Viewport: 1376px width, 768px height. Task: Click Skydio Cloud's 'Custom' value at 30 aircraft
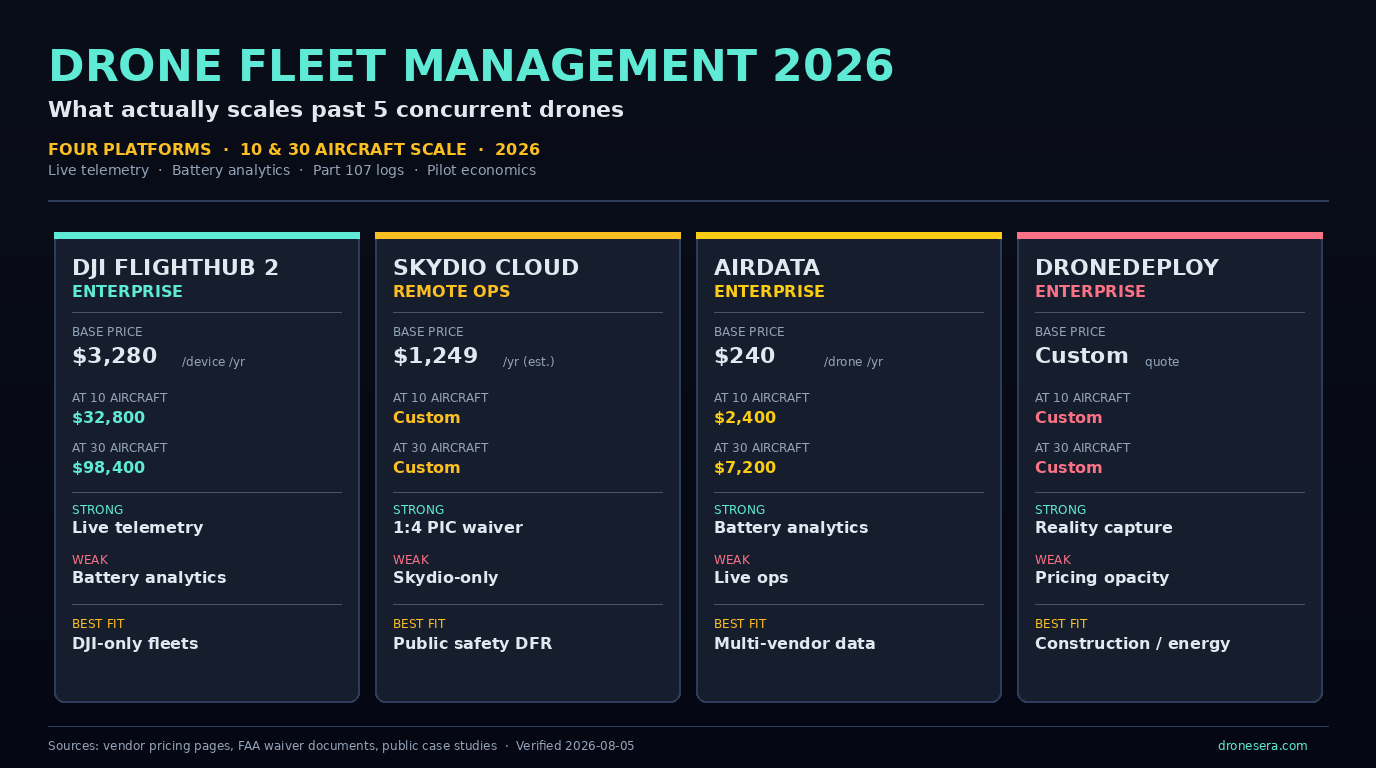[x=427, y=468]
